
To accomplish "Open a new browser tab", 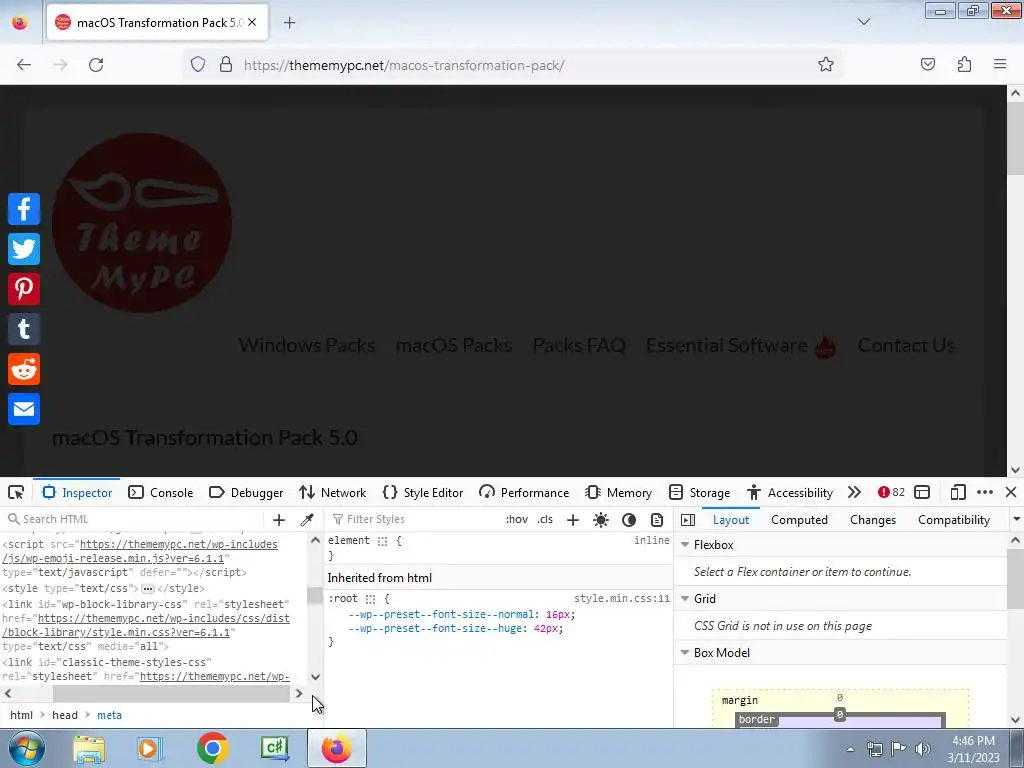I will tap(289, 23).
